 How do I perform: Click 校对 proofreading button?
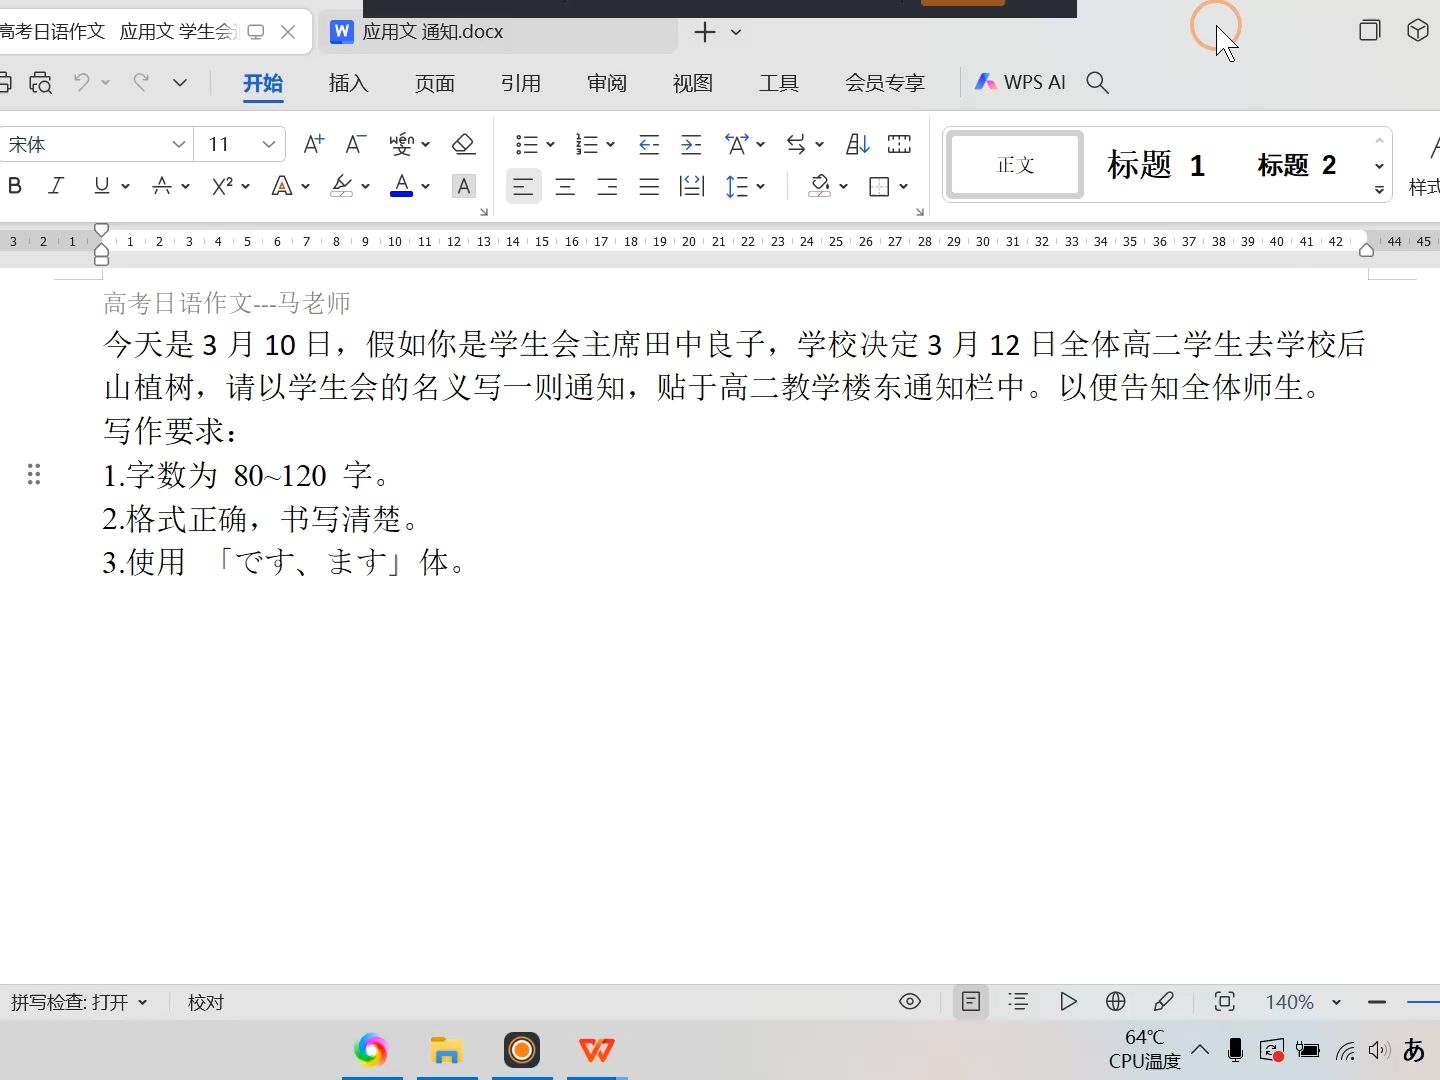pyautogui.click(x=206, y=1002)
